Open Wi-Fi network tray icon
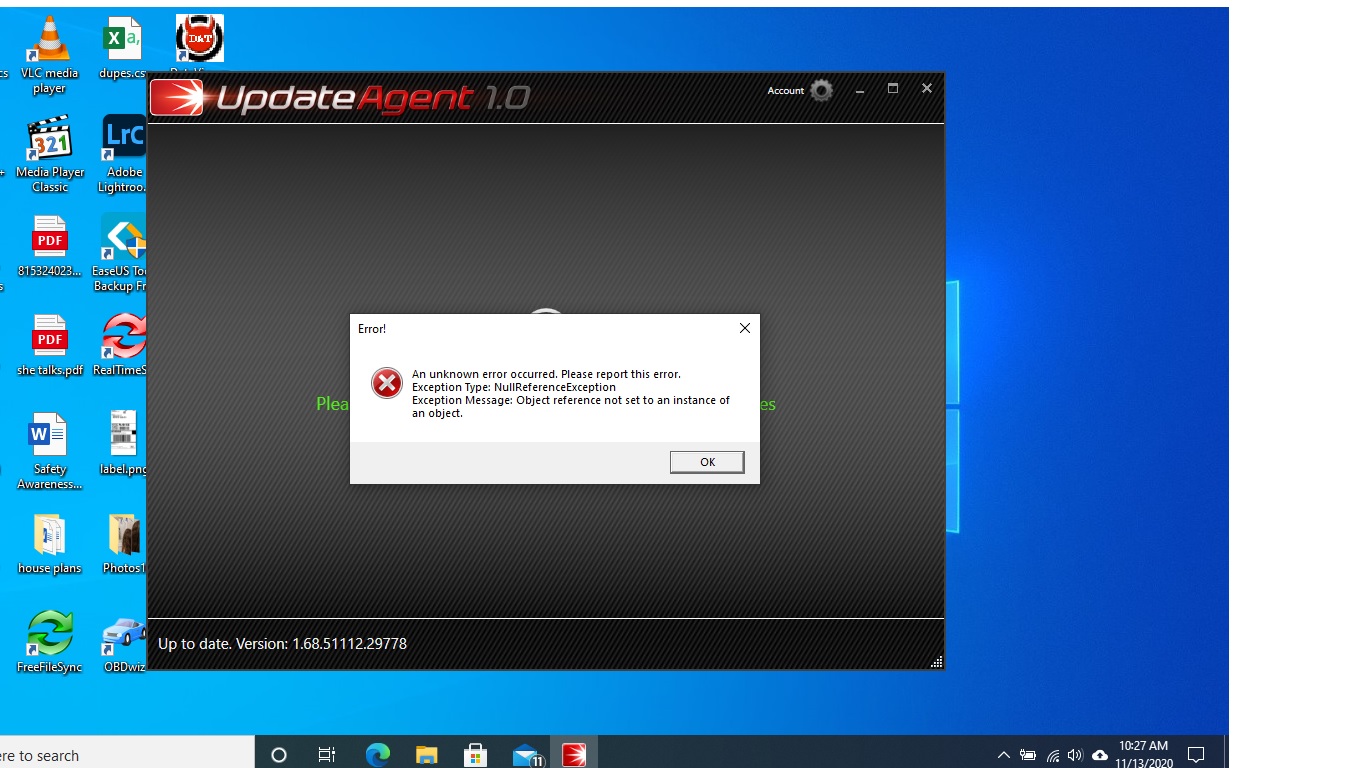The height and width of the screenshot is (768, 1366). click(x=1053, y=756)
